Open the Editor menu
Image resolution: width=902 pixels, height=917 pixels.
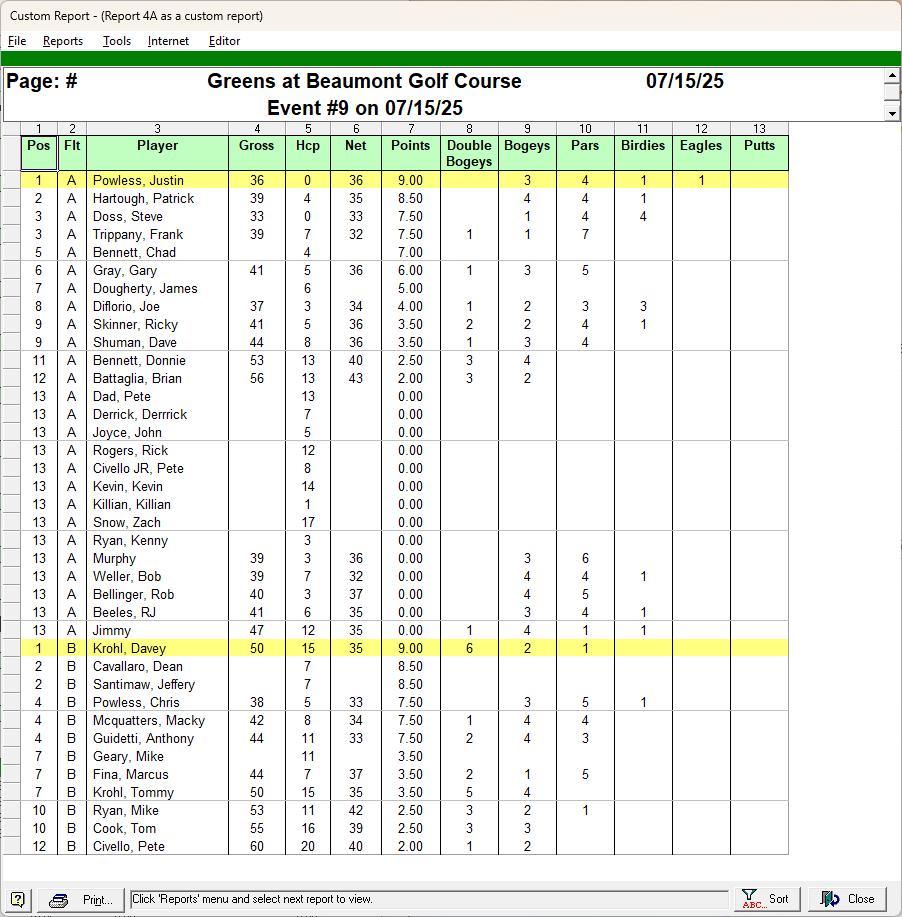click(x=224, y=41)
